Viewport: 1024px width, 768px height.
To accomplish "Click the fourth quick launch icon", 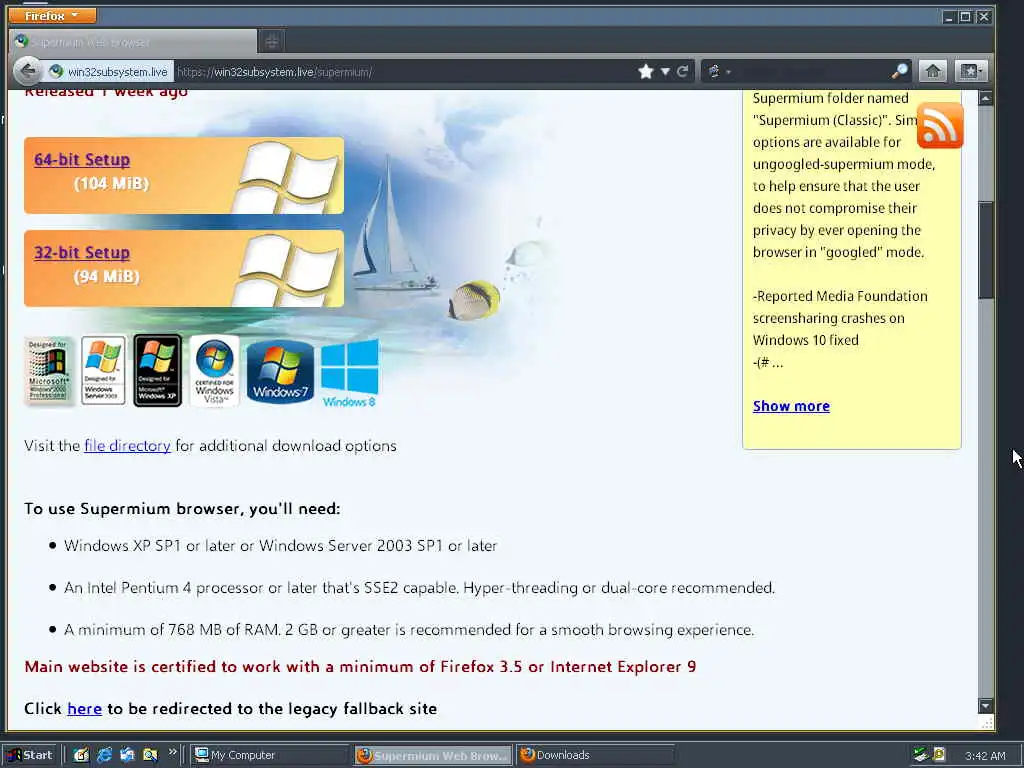I will click(x=150, y=755).
